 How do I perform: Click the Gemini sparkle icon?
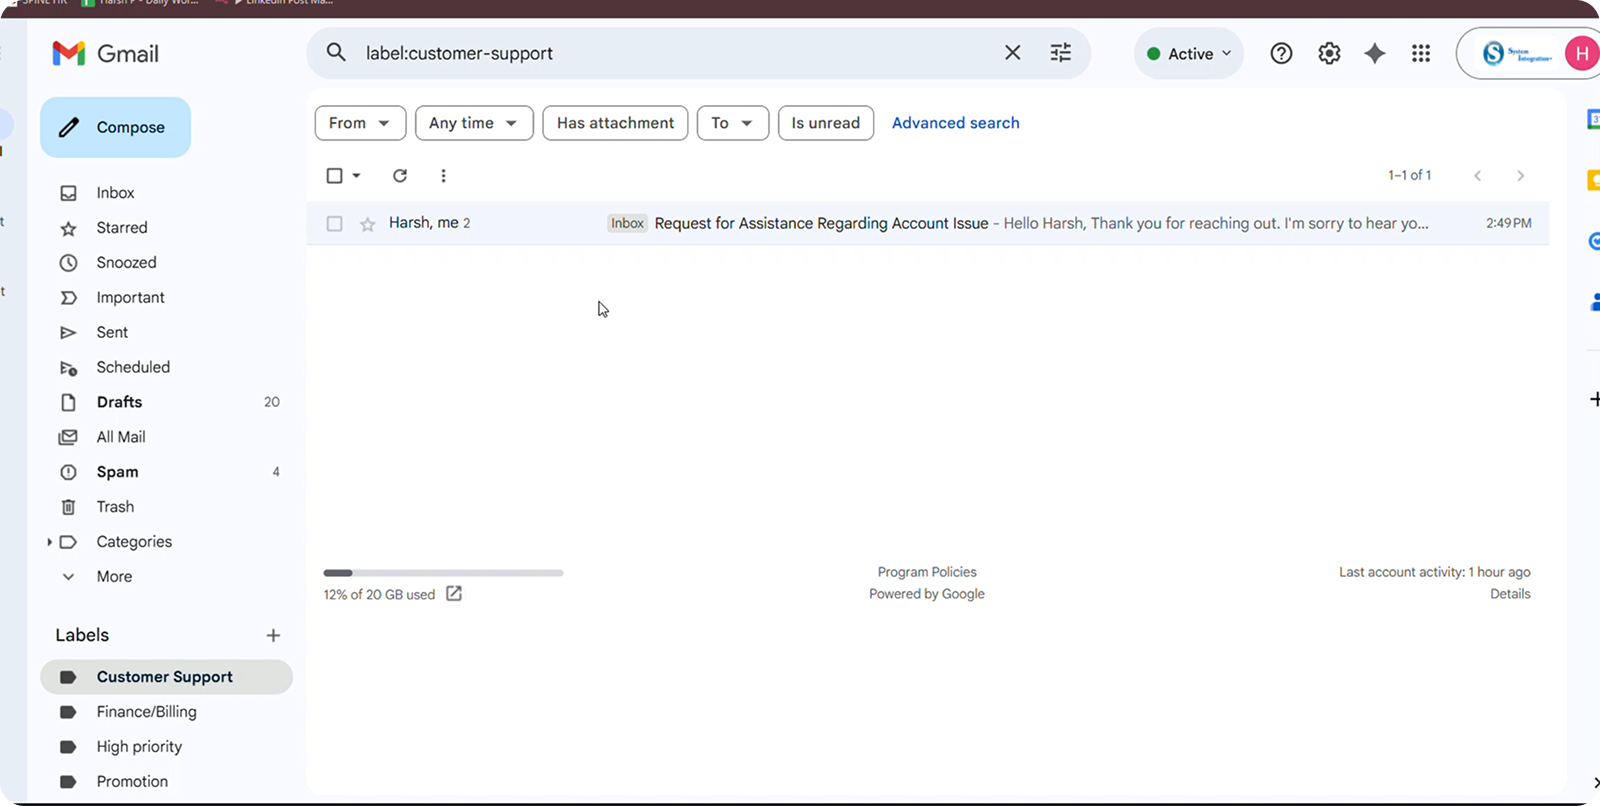click(x=1375, y=54)
